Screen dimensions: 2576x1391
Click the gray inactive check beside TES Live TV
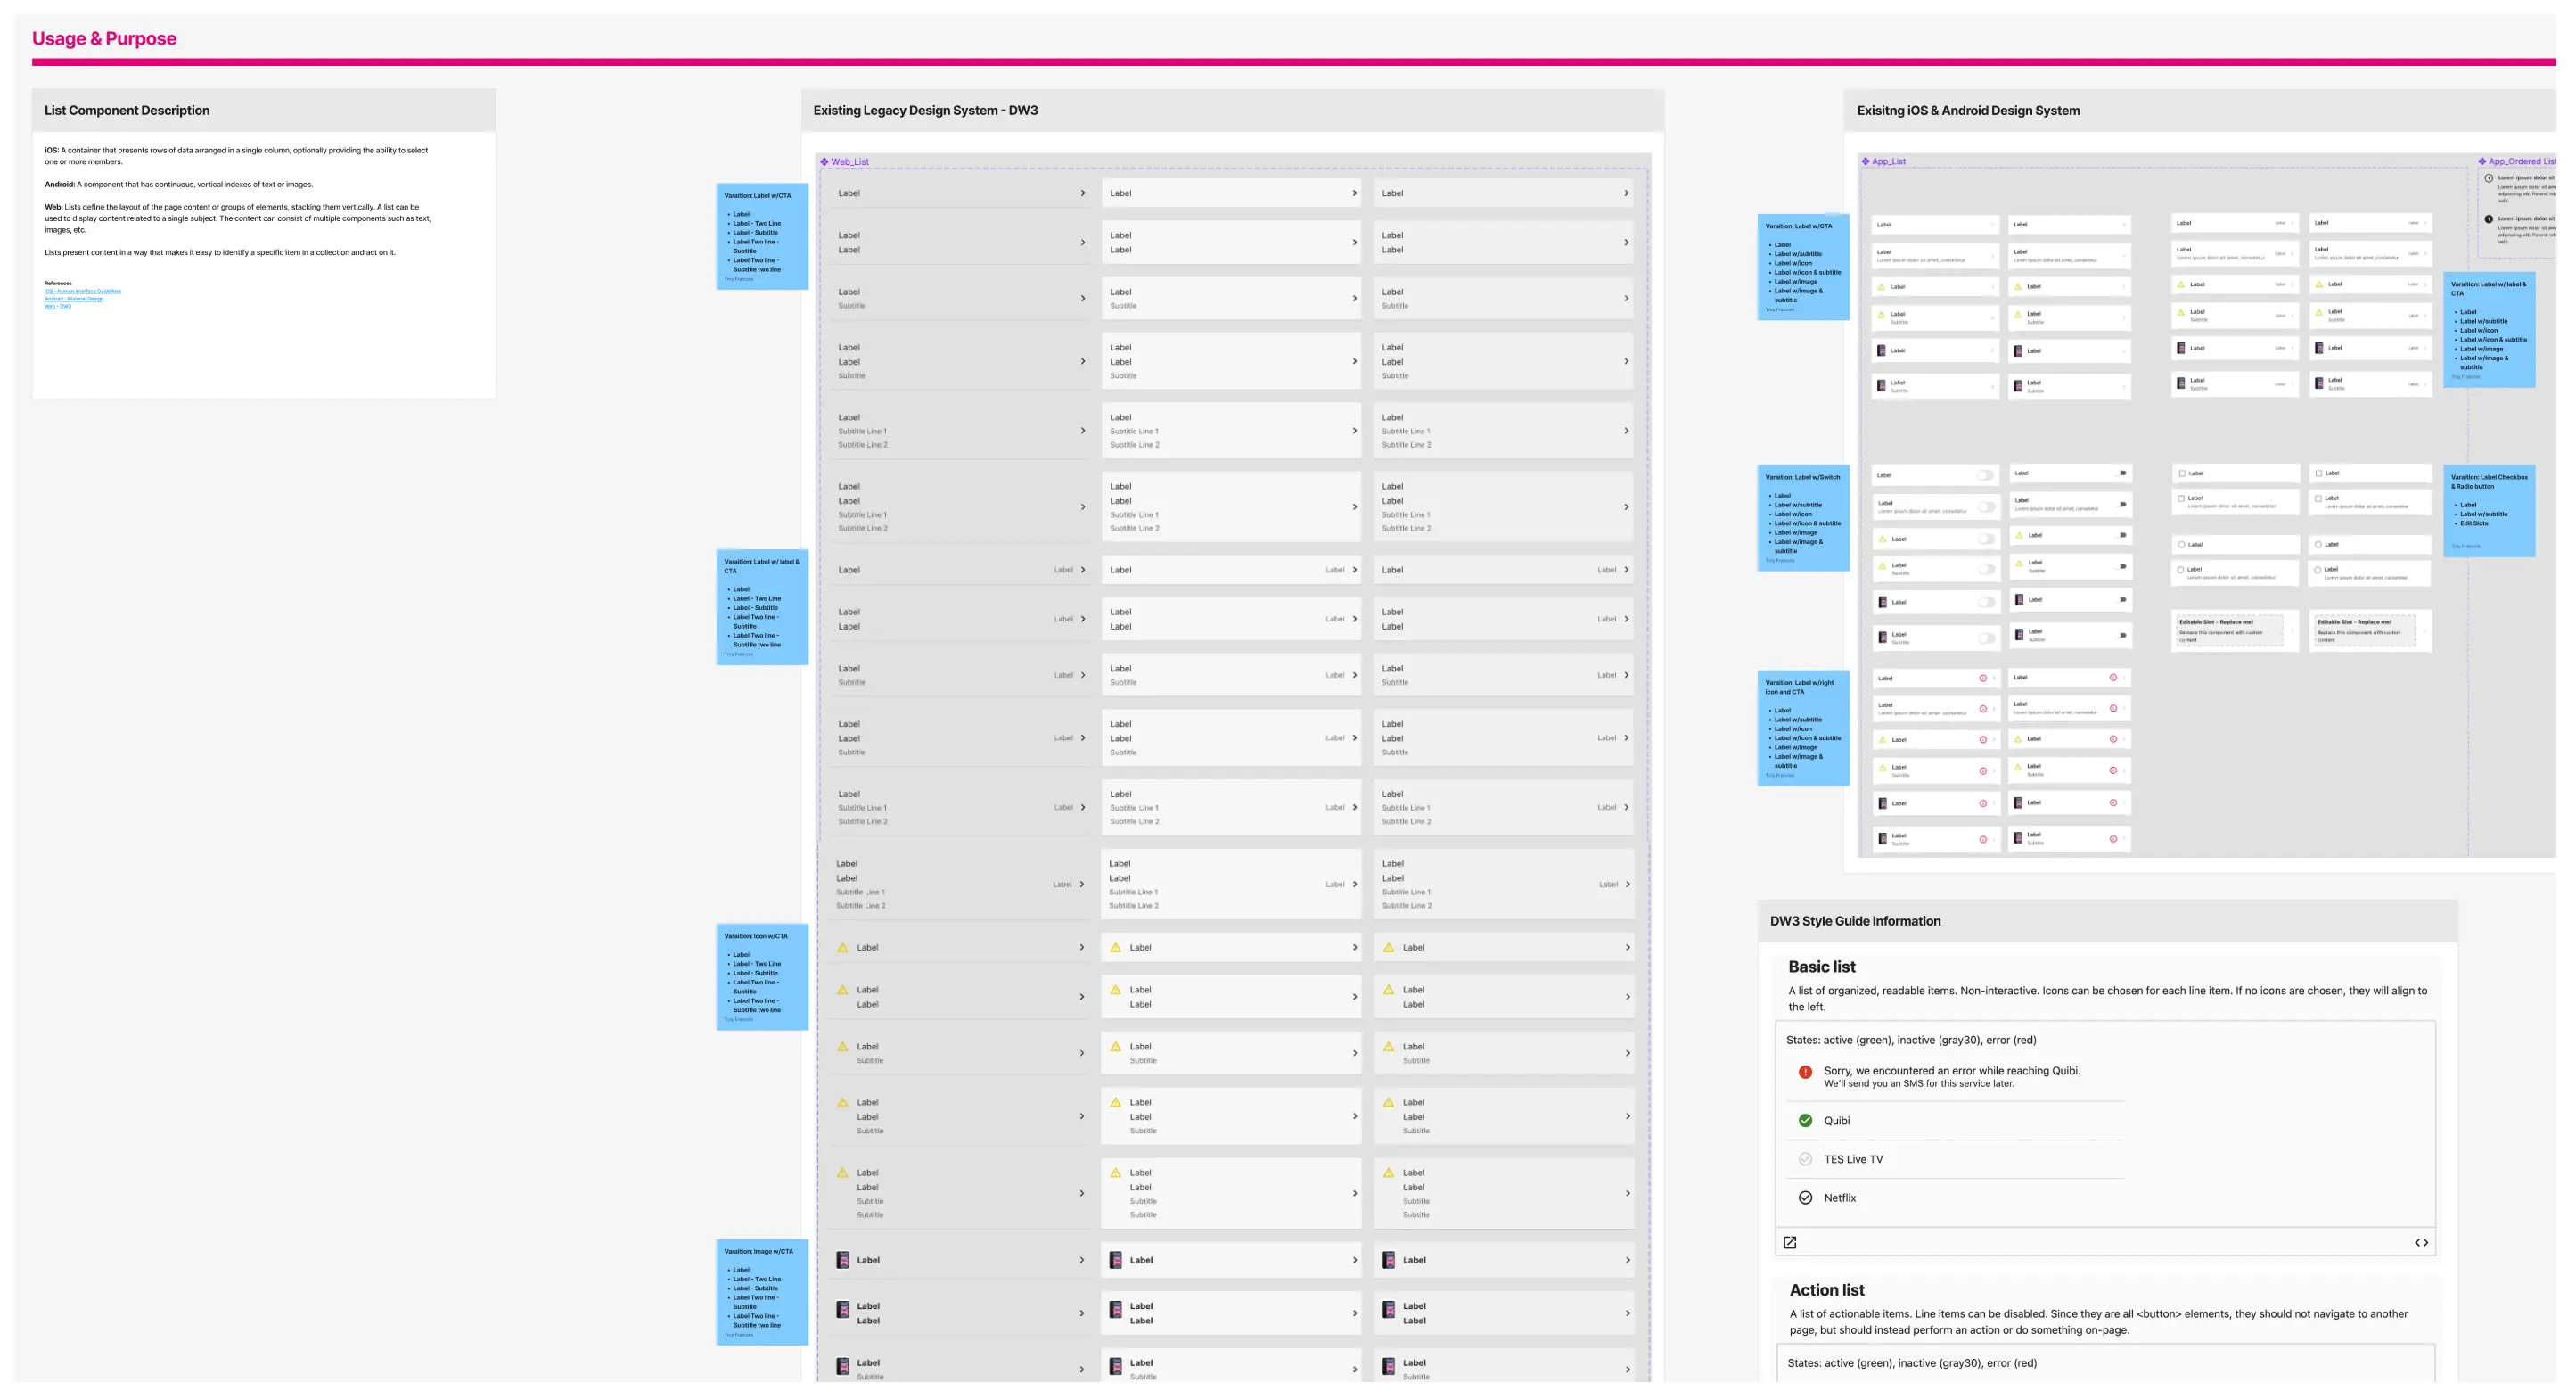[x=1805, y=1160]
